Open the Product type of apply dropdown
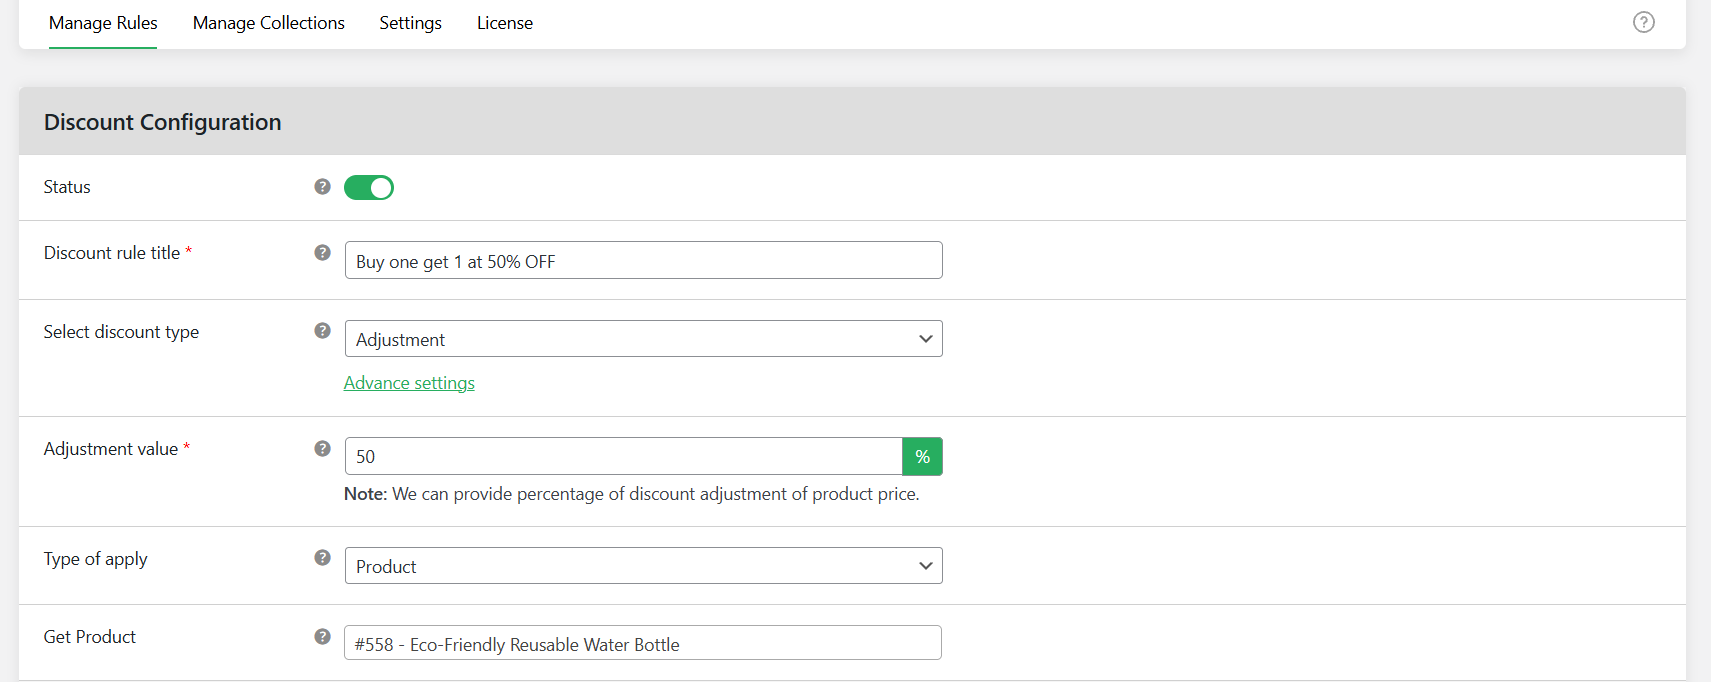1713x682 pixels. (x=643, y=566)
